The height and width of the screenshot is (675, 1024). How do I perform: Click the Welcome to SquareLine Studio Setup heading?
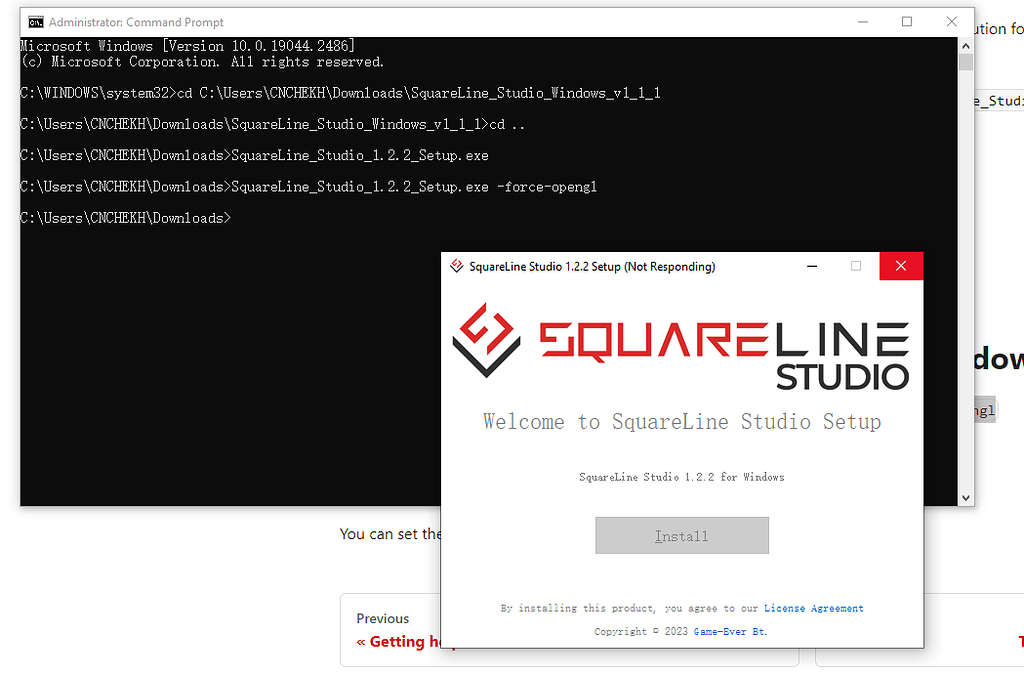pos(682,421)
